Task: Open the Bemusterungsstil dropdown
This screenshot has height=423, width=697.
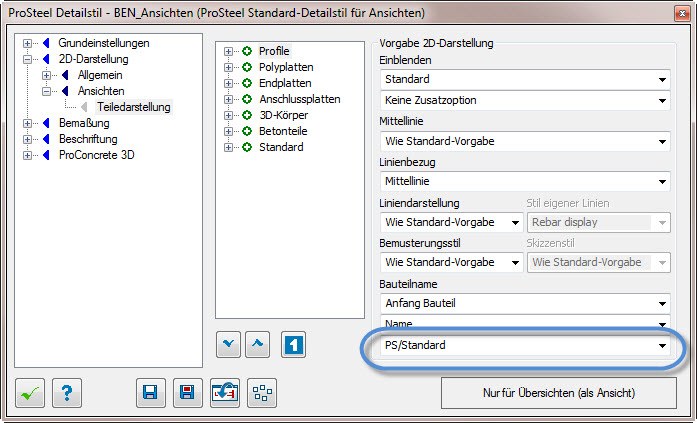Action: pos(451,262)
